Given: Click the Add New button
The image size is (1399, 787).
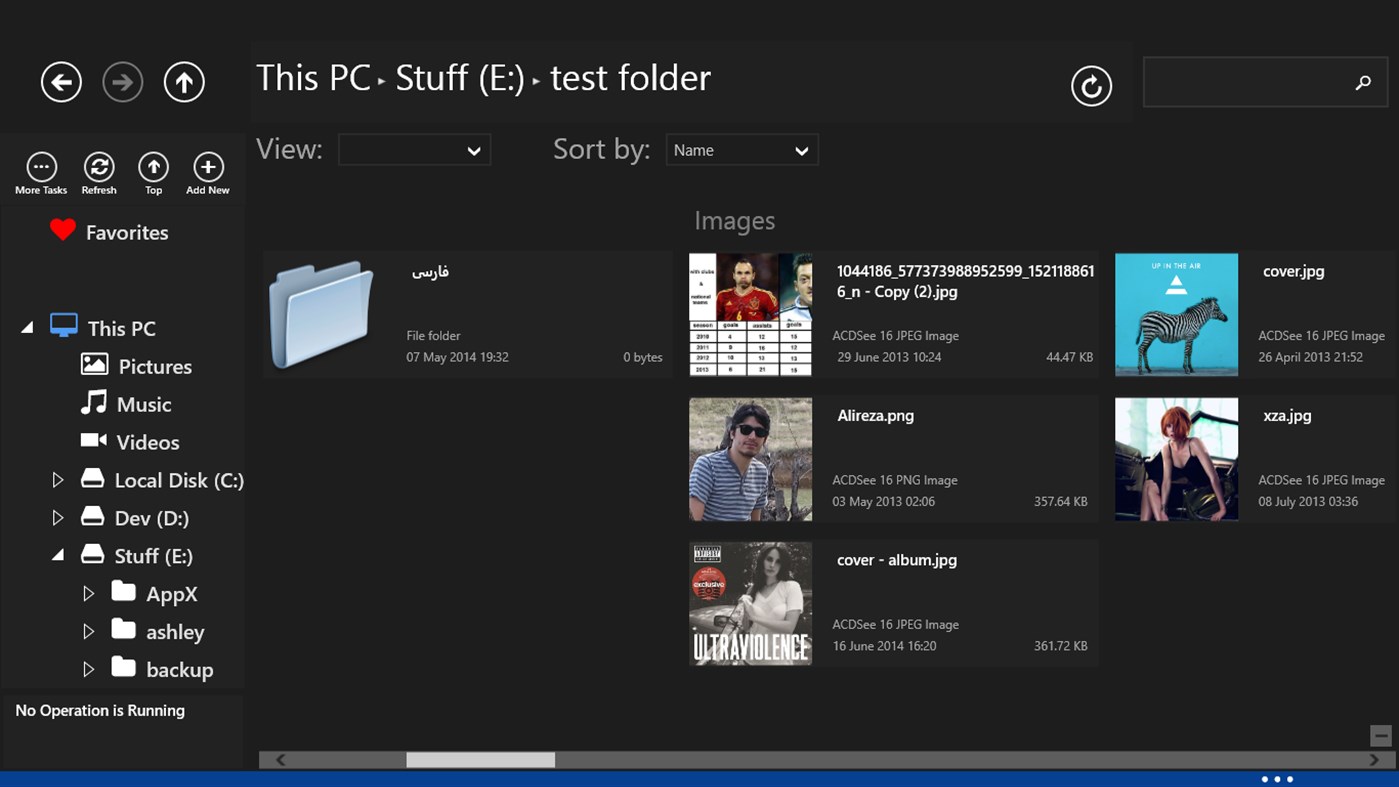Looking at the screenshot, I should pos(208,168).
